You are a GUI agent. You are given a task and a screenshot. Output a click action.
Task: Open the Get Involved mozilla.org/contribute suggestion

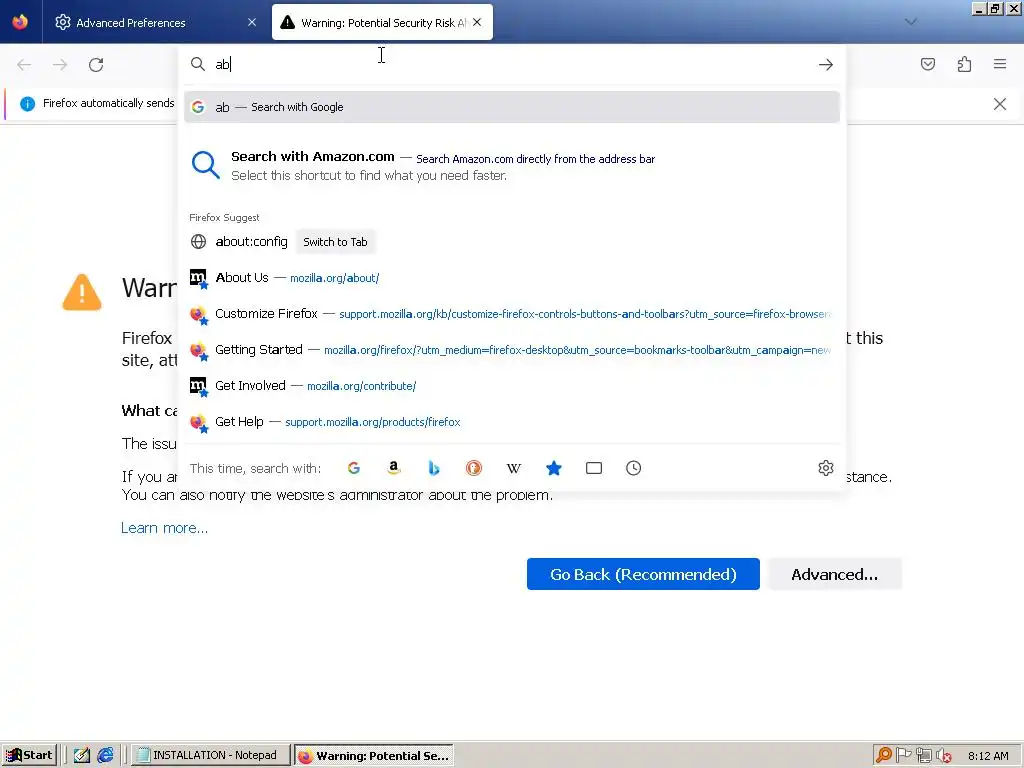click(x=512, y=385)
